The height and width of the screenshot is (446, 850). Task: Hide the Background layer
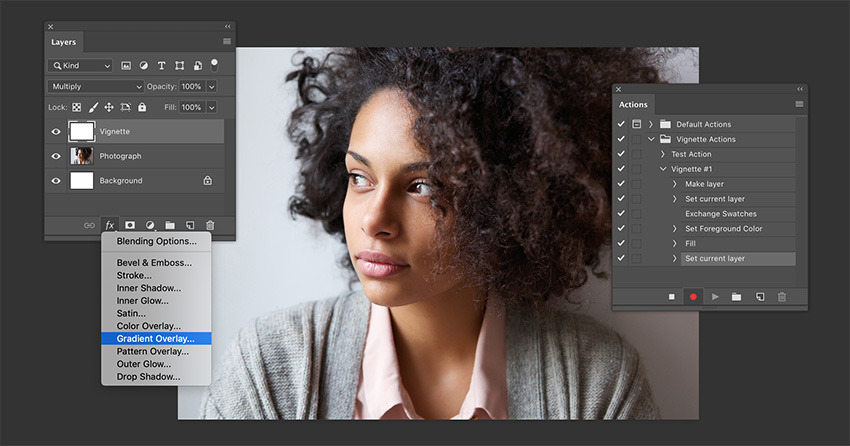click(x=56, y=181)
